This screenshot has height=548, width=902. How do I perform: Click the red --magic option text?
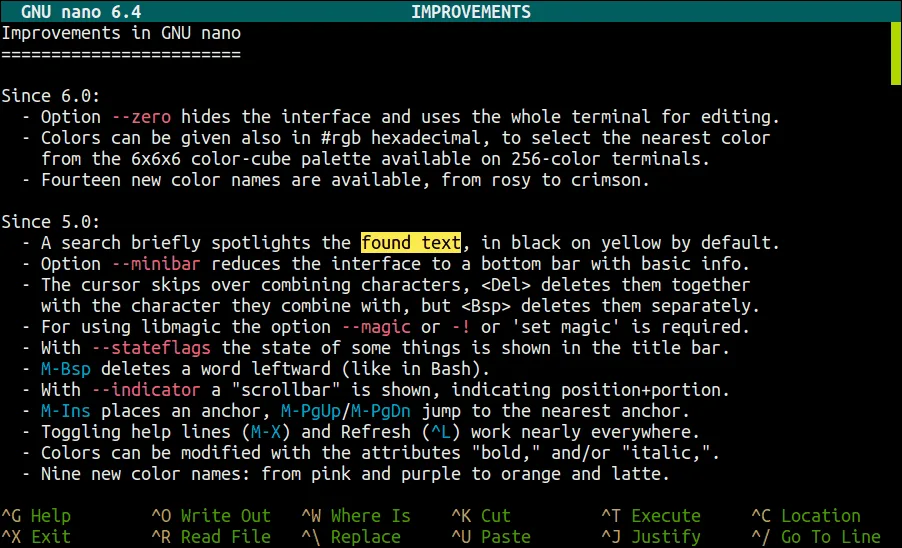tap(376, 327)
